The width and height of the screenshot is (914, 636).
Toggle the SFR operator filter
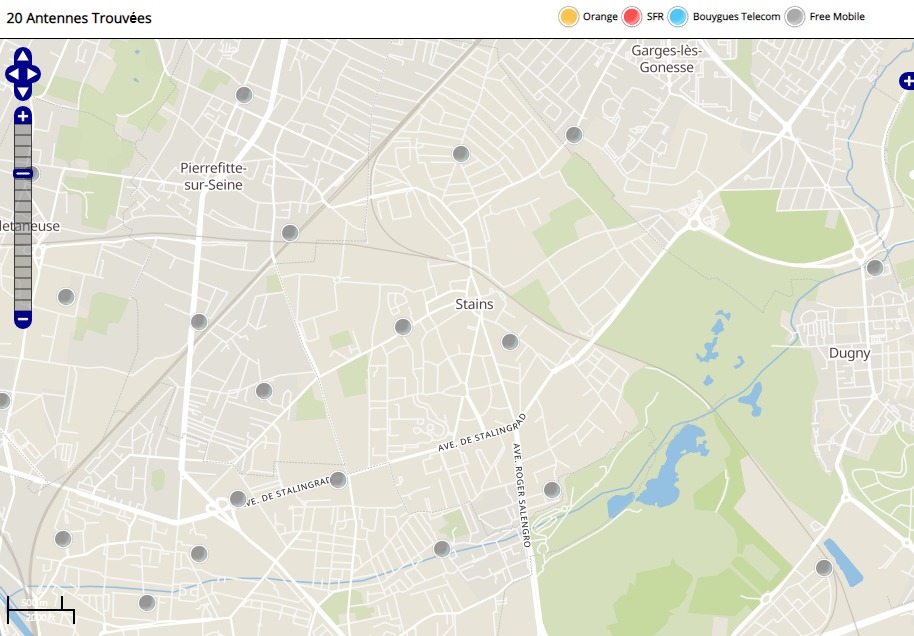pos(631,16)
